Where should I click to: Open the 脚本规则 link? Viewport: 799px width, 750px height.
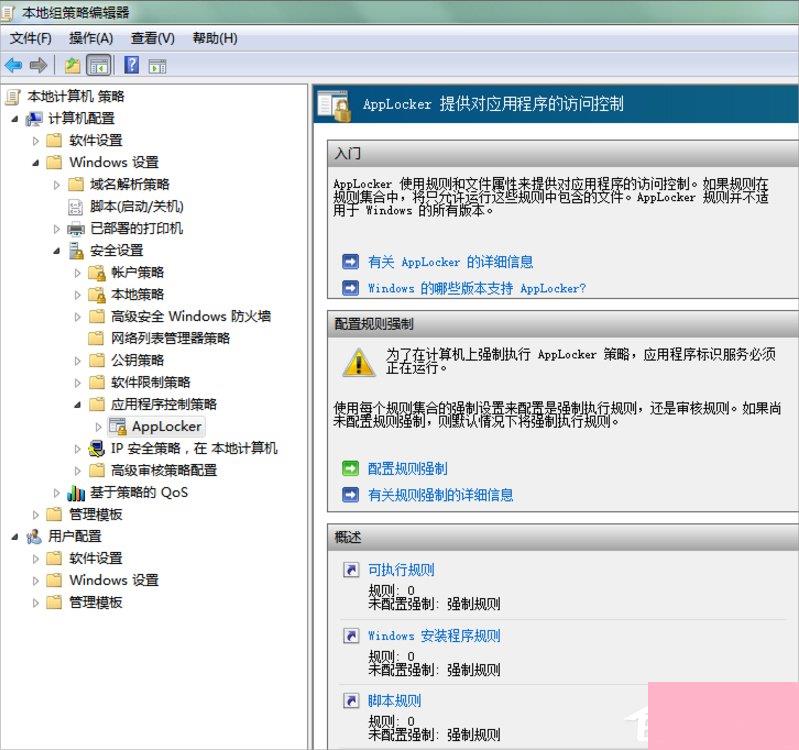(394, 701)
